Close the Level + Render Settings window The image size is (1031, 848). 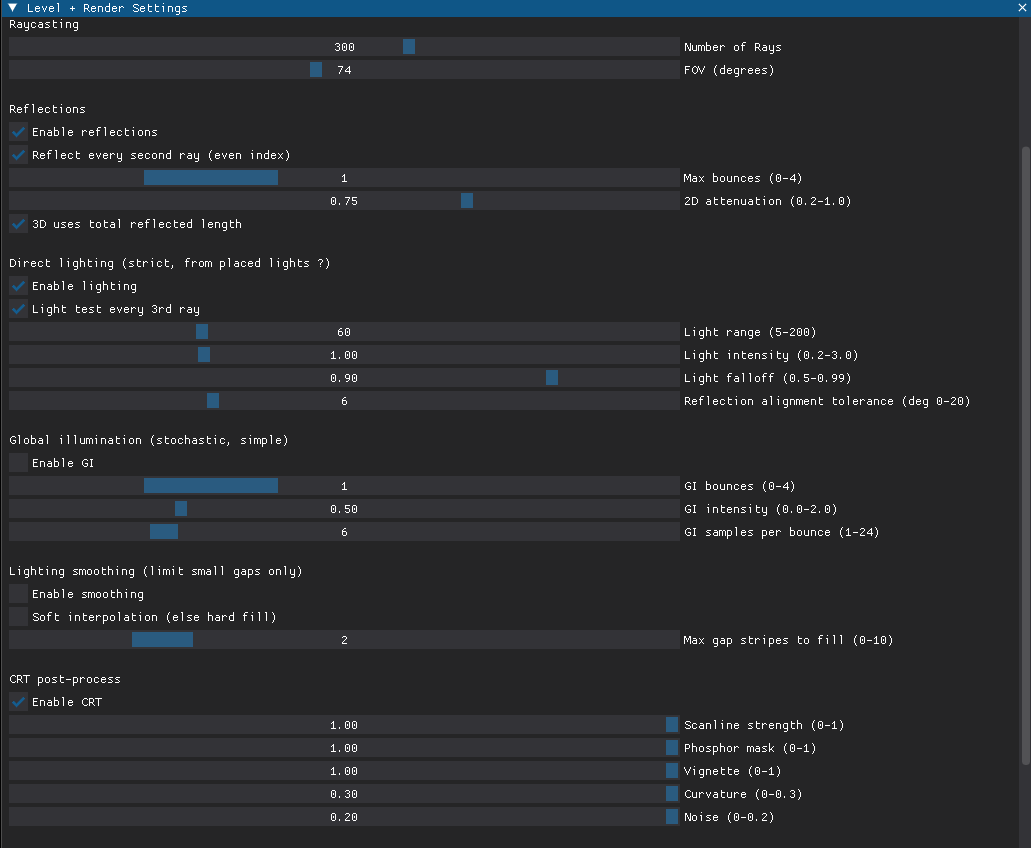point(1021,8)
